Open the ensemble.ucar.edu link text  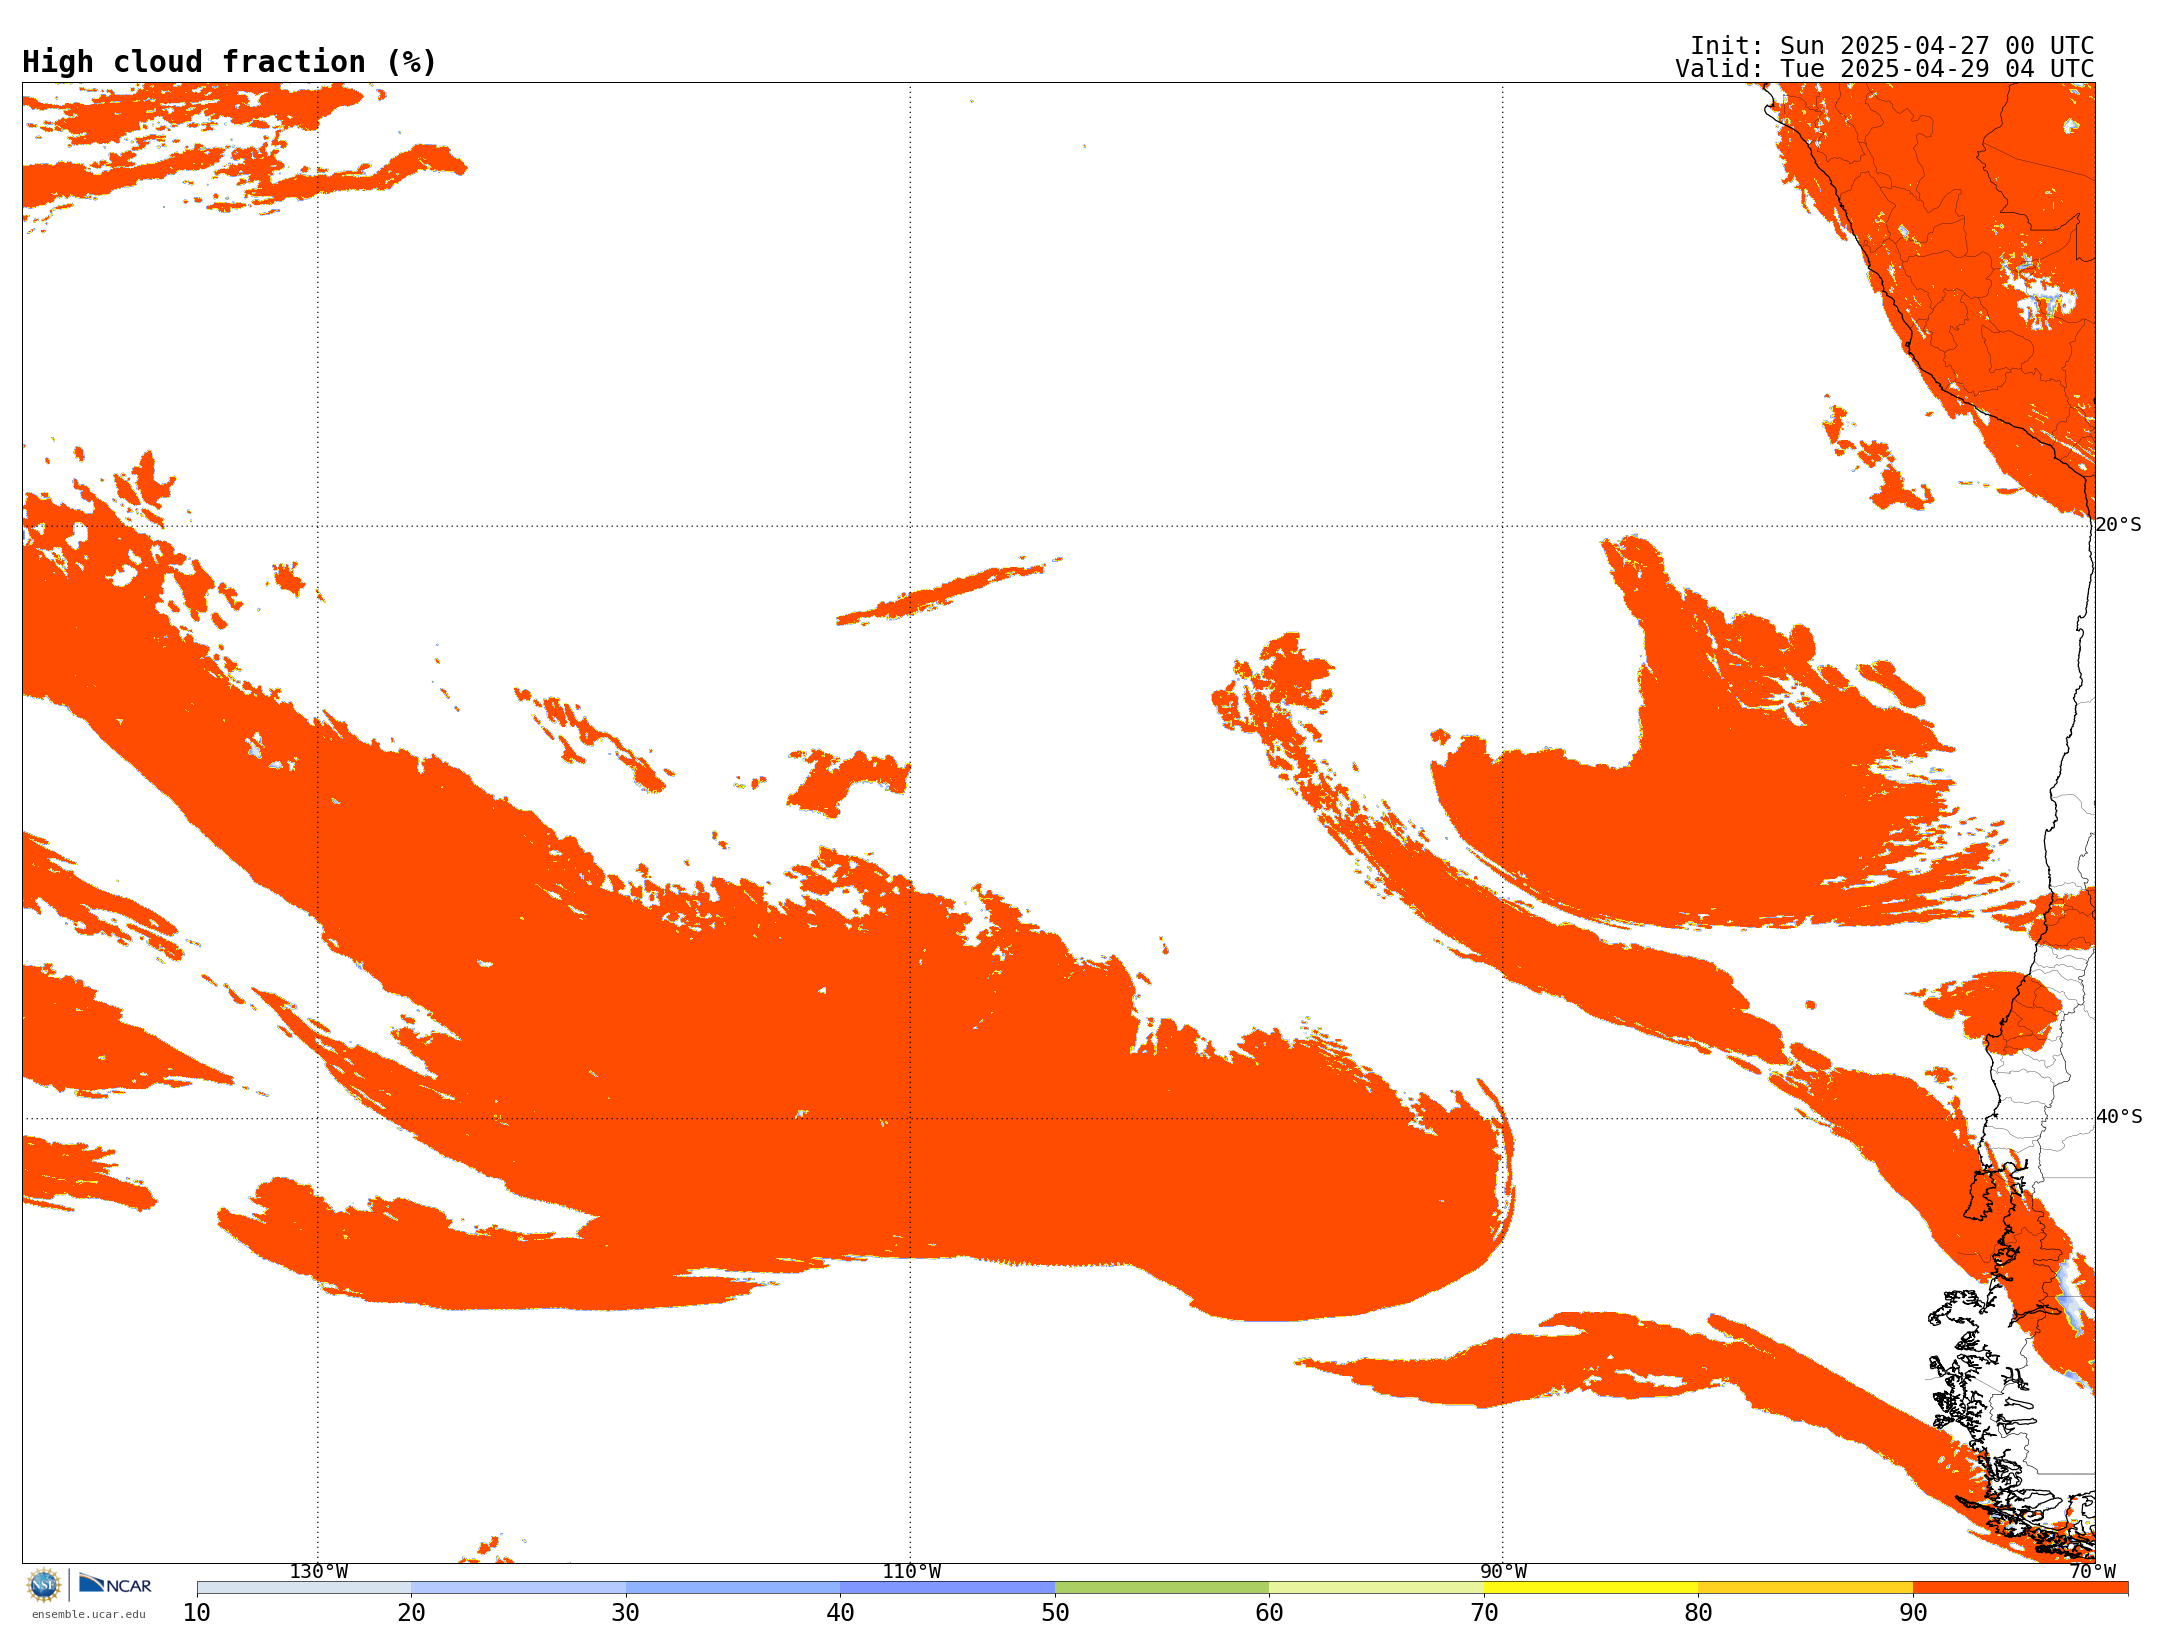tap(88, 1614)
